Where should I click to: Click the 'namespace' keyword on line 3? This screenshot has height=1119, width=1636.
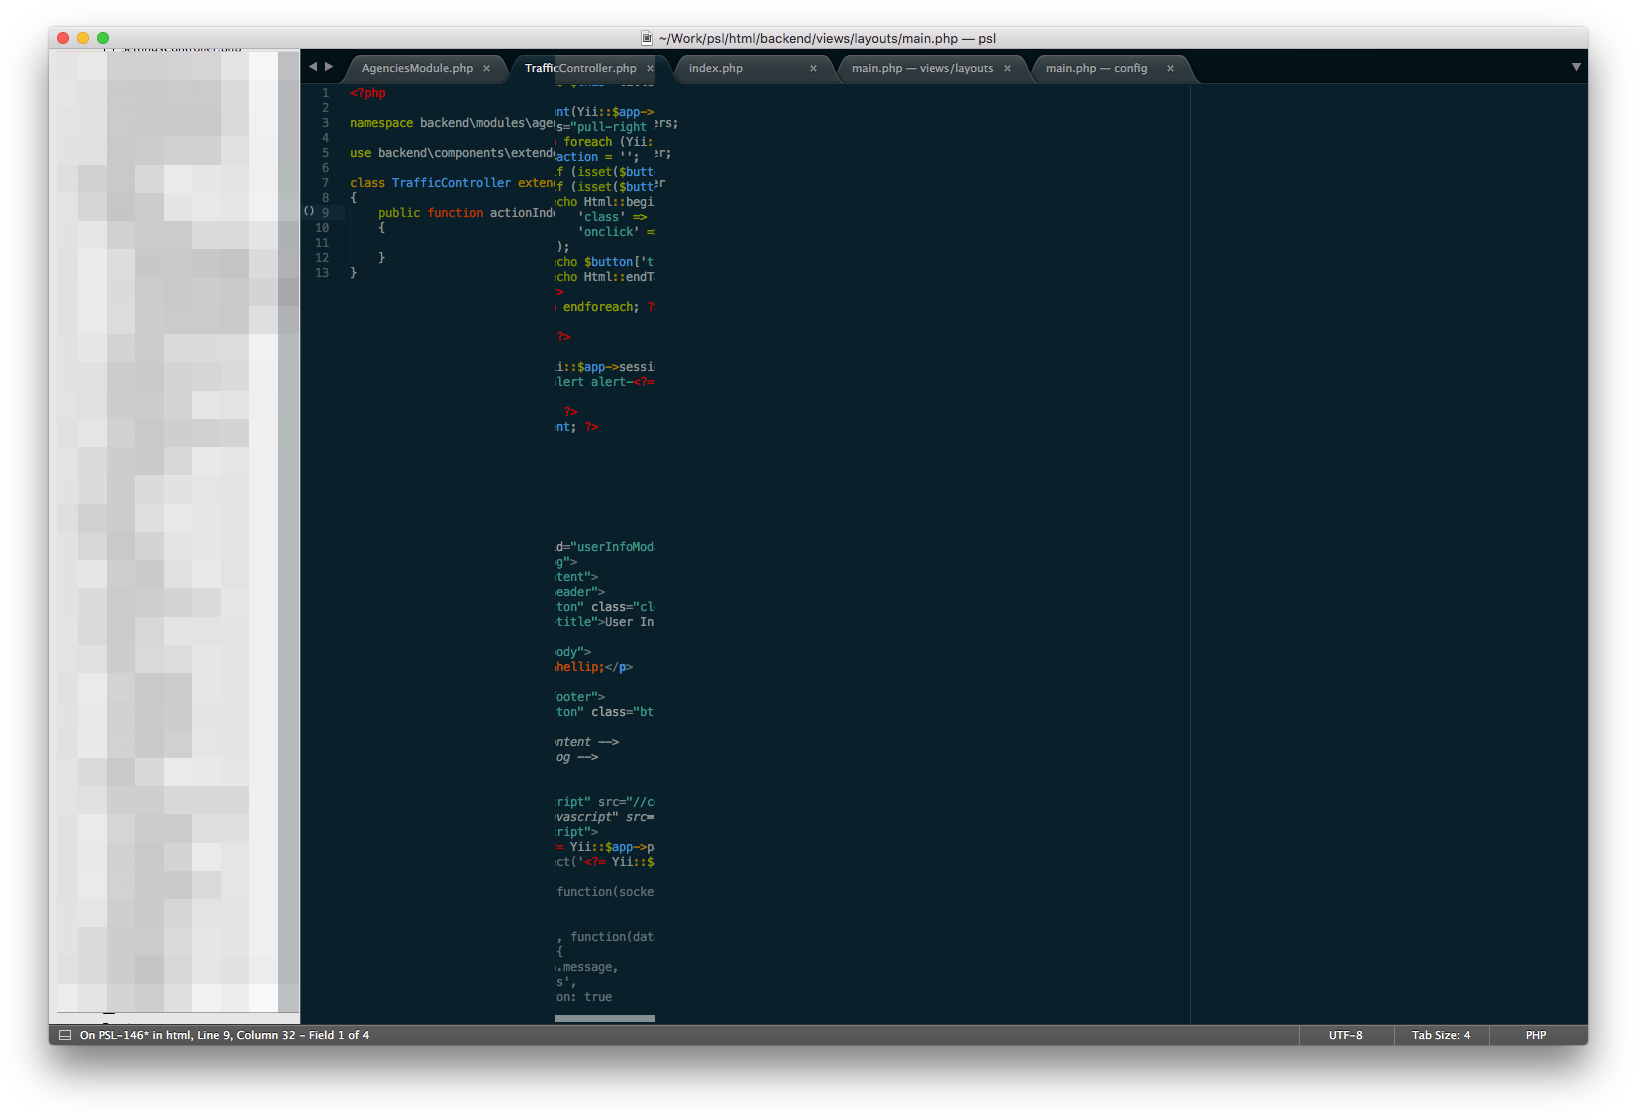pos(381,123)
